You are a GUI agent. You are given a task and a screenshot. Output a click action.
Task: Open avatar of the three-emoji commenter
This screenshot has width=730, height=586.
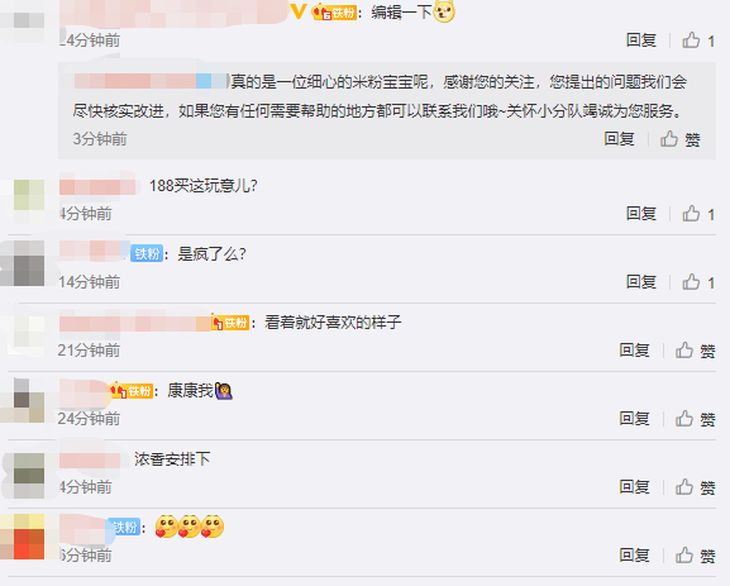[x=28, y=536]
